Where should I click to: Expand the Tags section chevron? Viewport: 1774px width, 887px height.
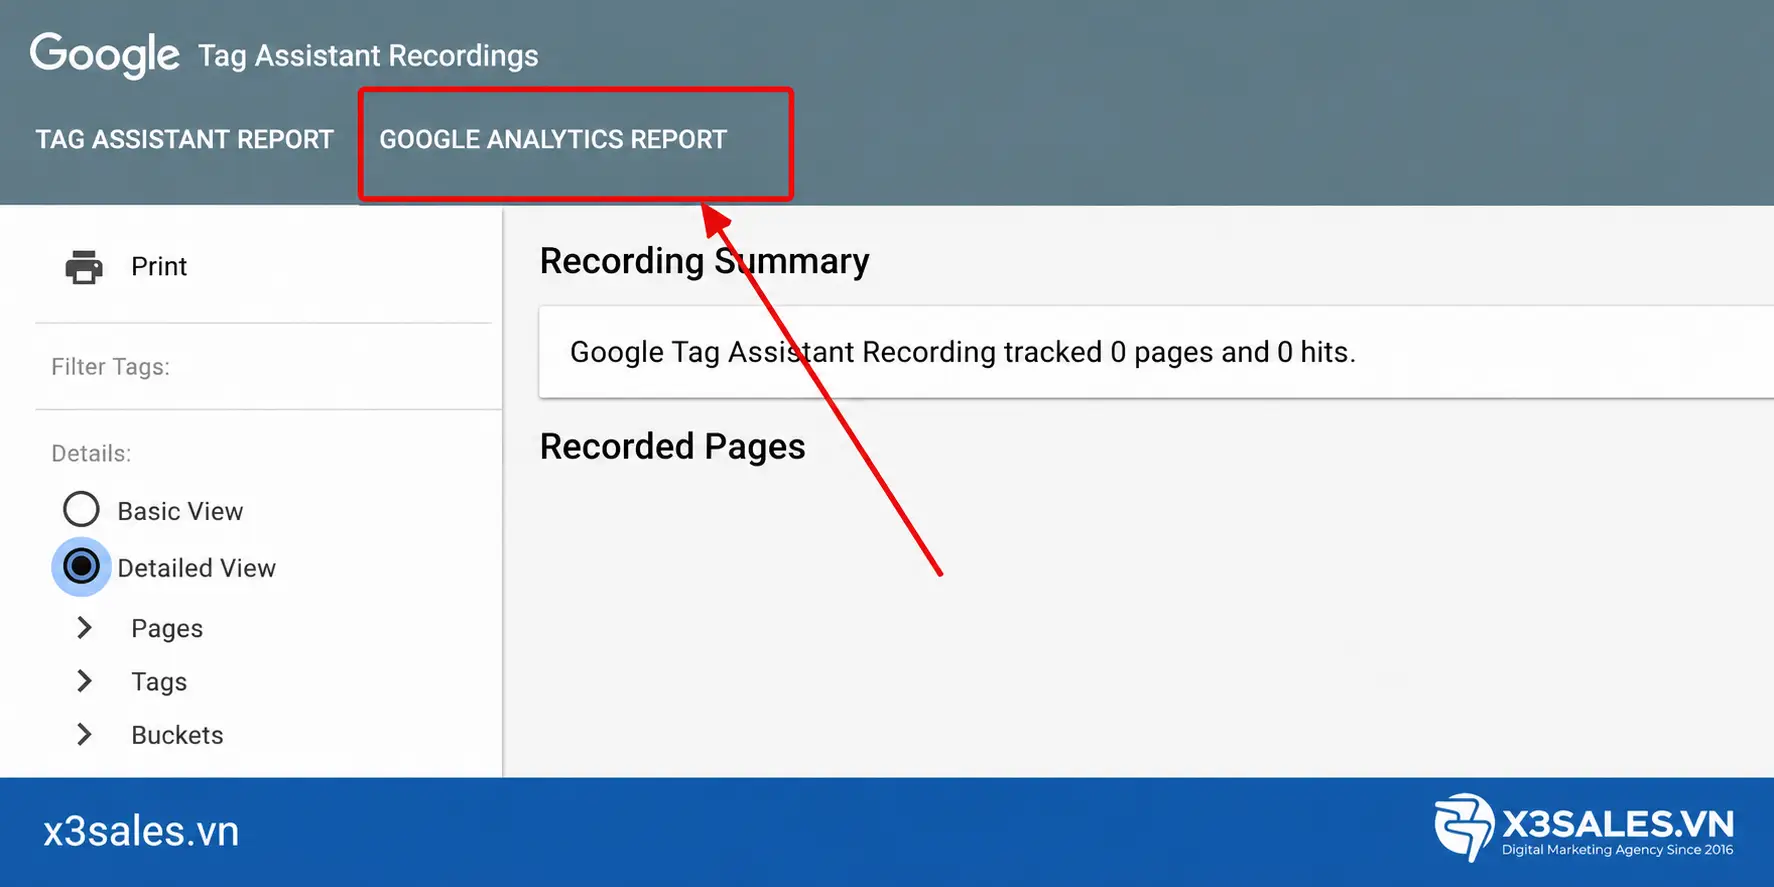85,681
